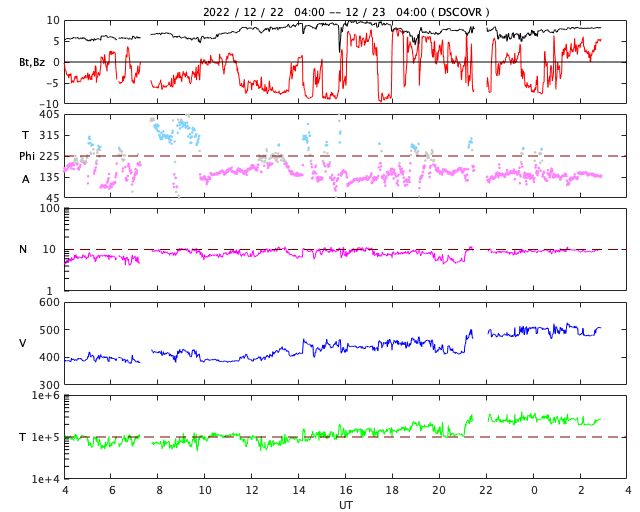Click the '-5' tick in the Bt,Bz panel
The image size is (640, 512).
tap(53, 83)
